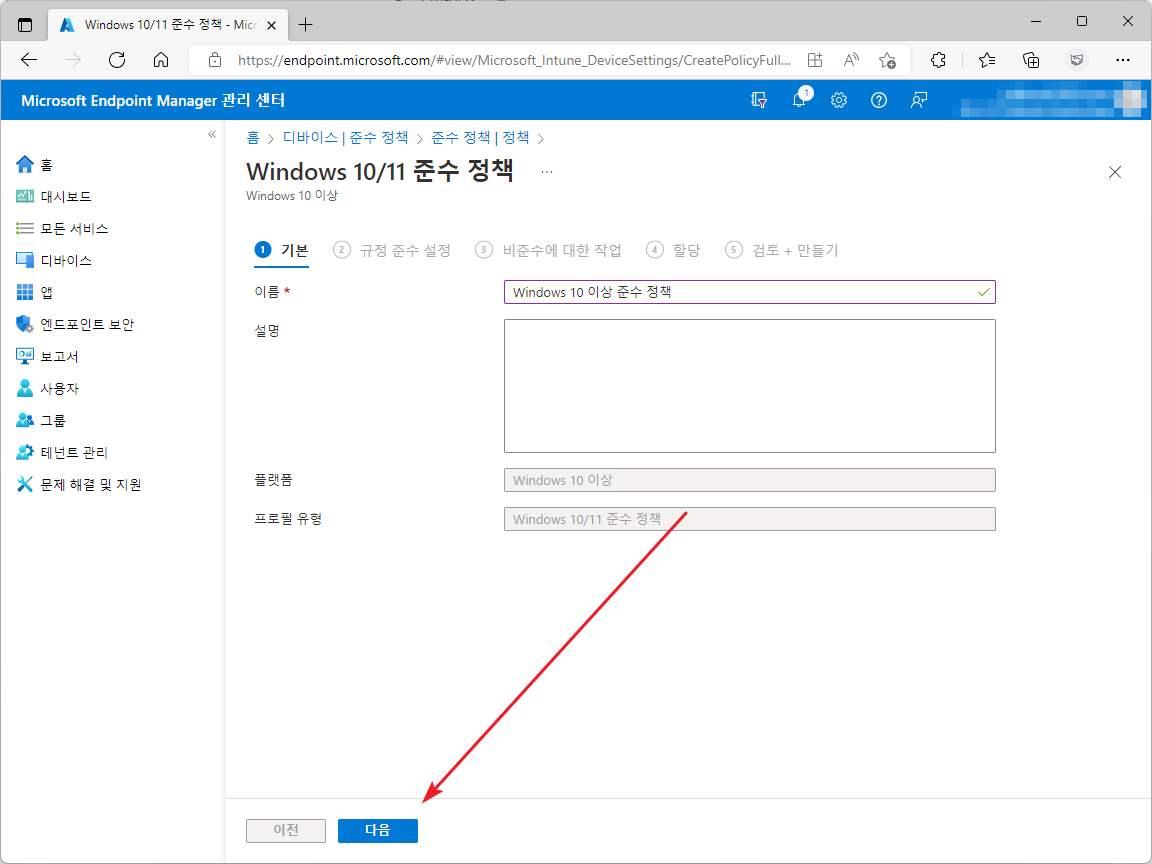The height and width of the screenshot is (864, 1152).
Task: Collapse the left sidebar with chevrons
Action: tap(212, 134)
